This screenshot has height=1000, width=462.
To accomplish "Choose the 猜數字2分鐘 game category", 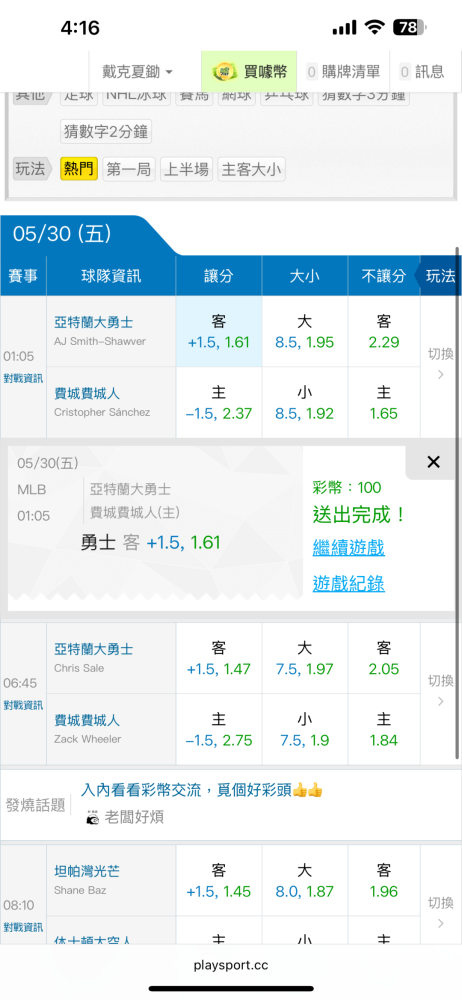I will click(106, 131).
